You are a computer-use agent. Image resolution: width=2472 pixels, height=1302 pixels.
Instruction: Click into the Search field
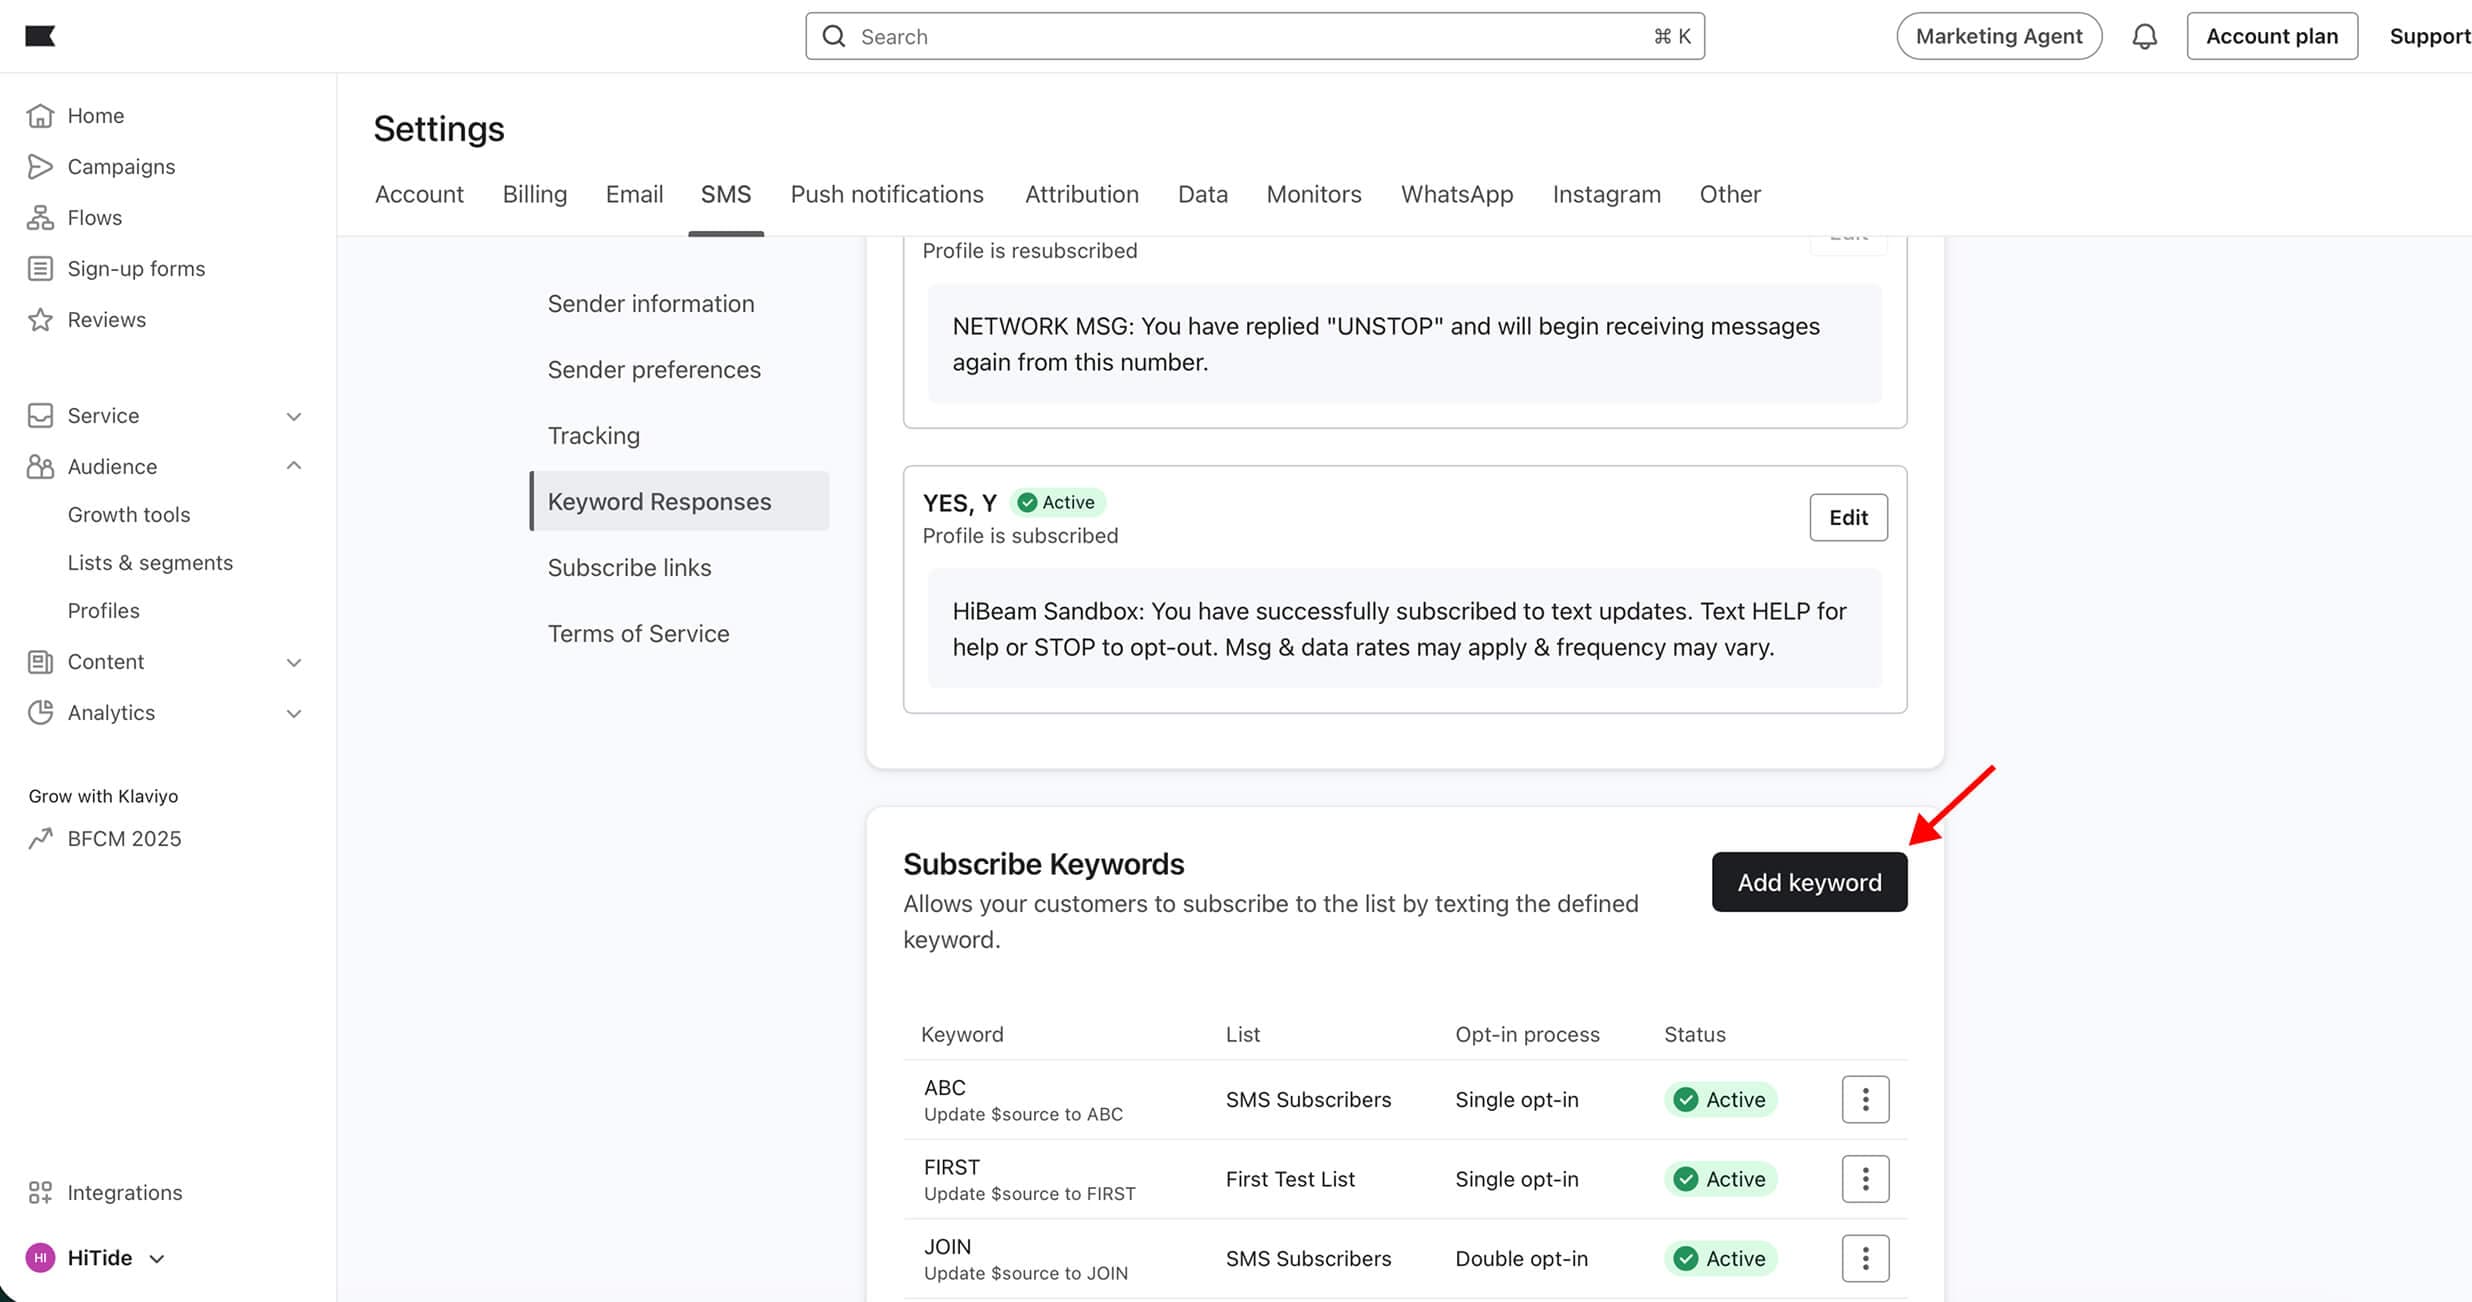1254,37
